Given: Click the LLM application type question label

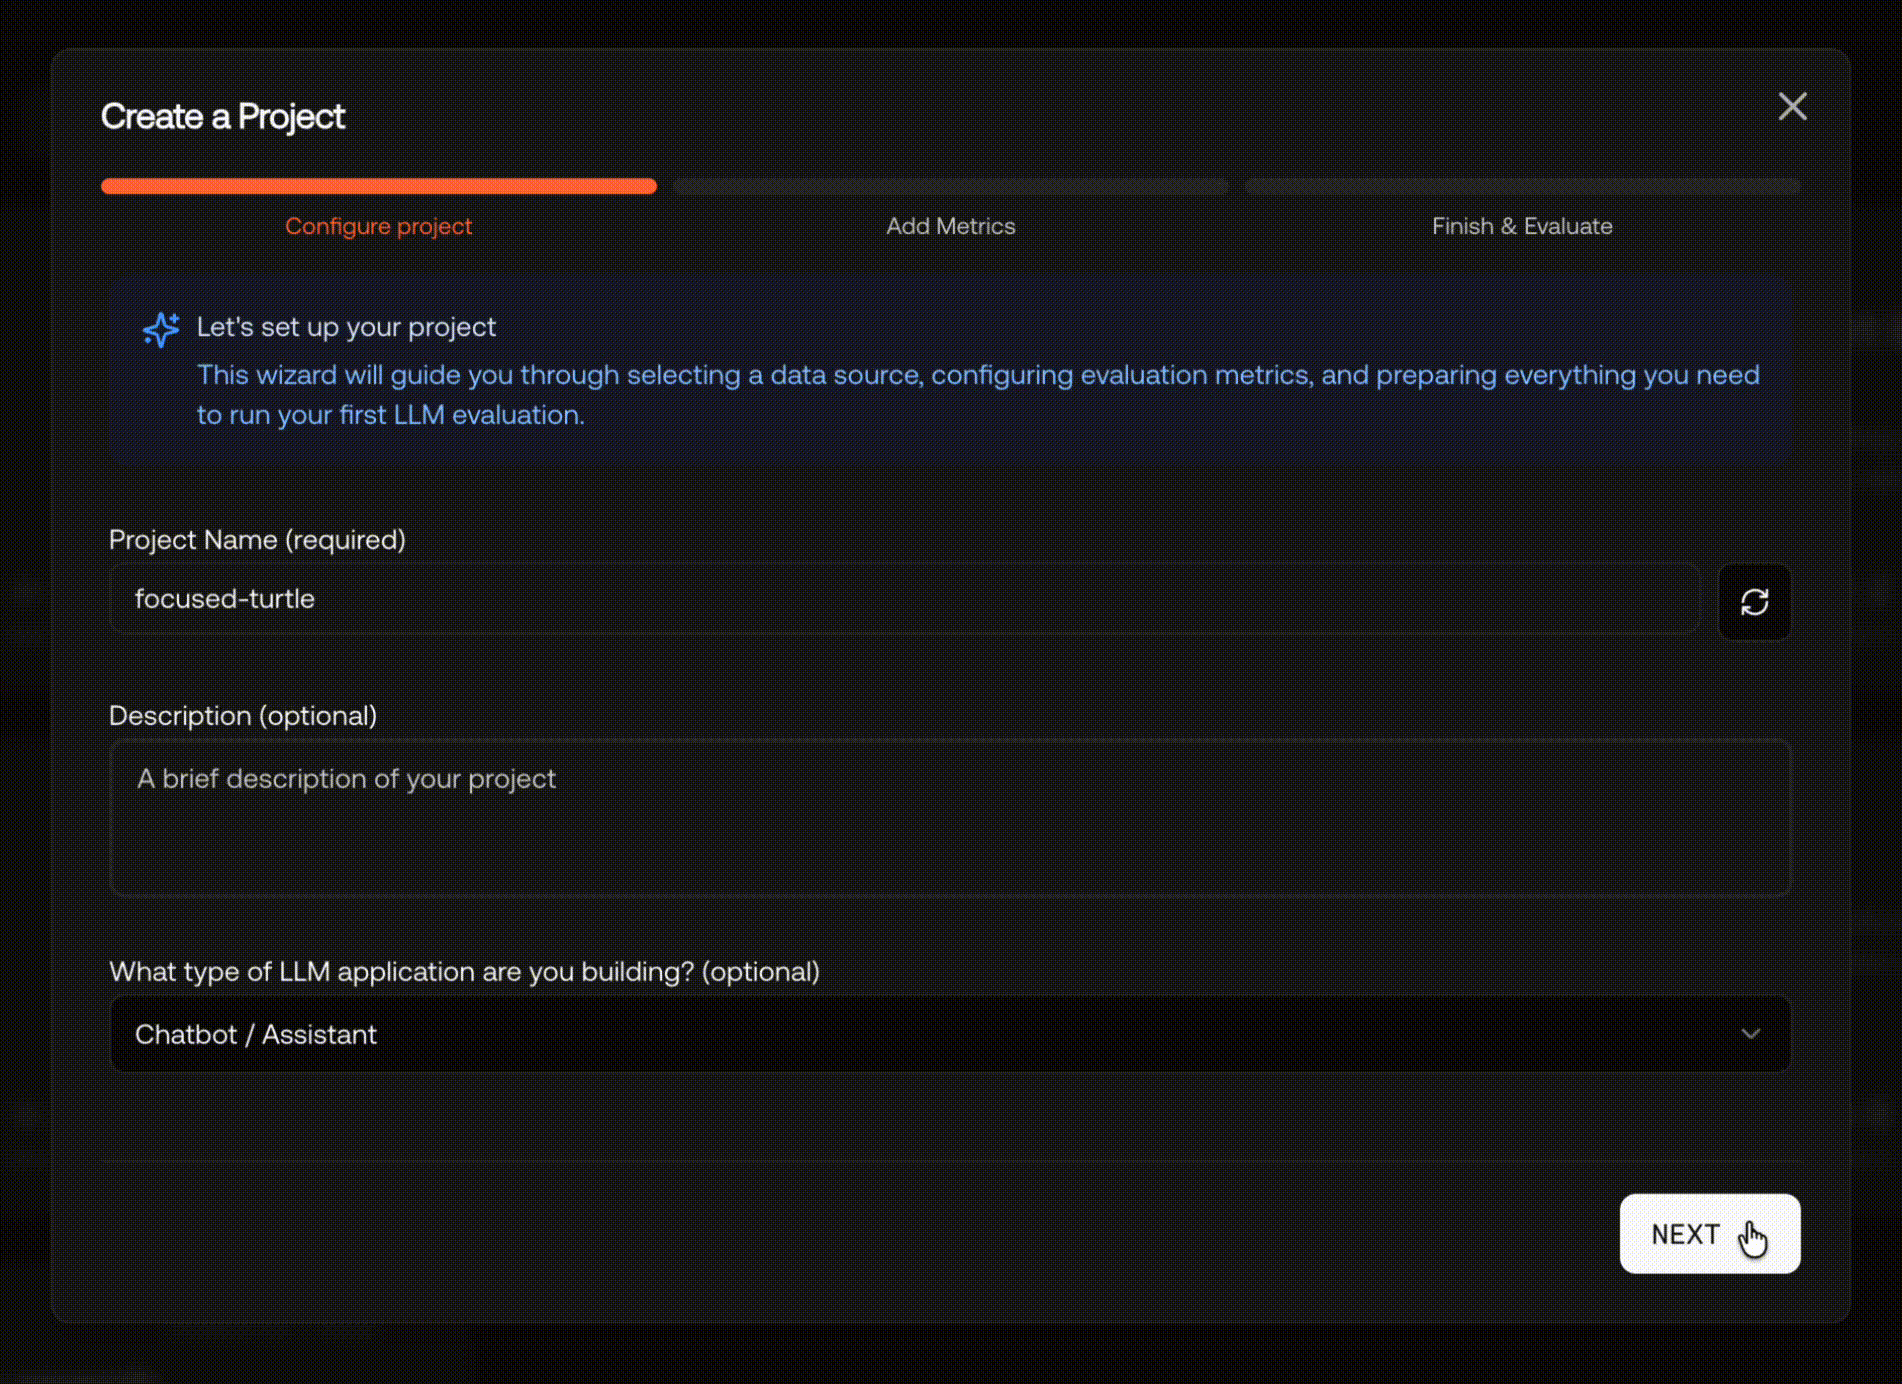Looking at the screenshot, I should tap(464, 972).
